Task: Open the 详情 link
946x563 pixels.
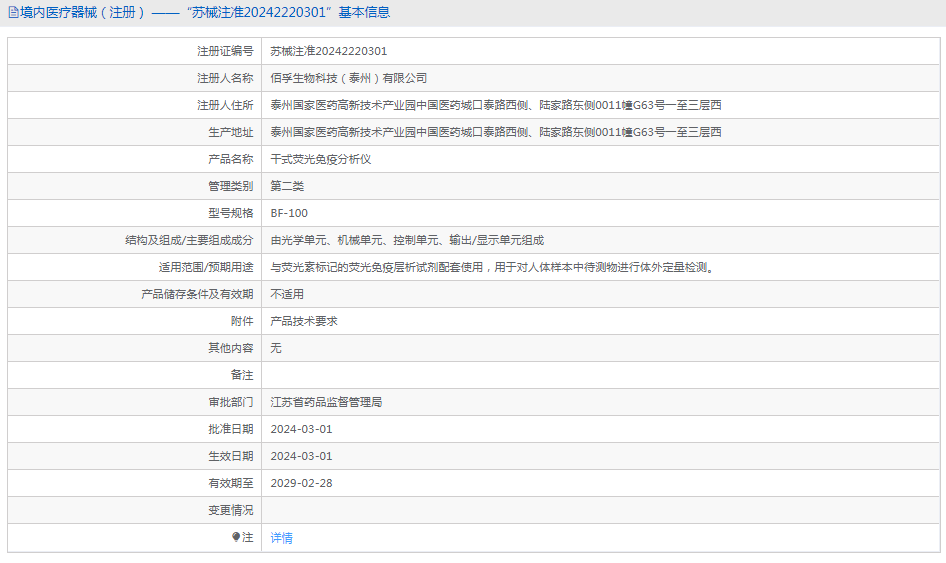Action: click(x=282, y=538)
